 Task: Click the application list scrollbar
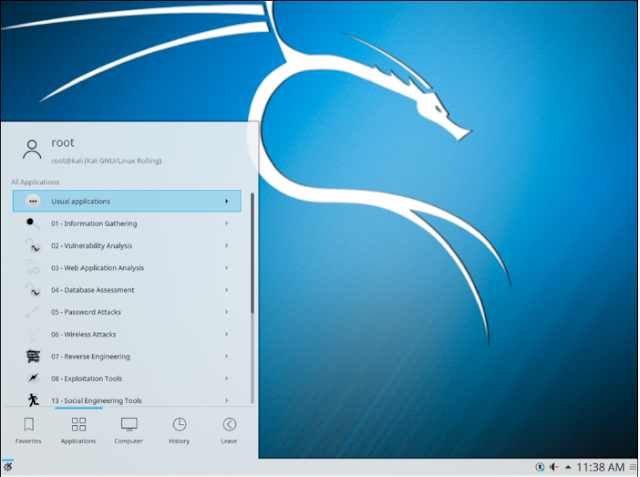tap(253, 253)
